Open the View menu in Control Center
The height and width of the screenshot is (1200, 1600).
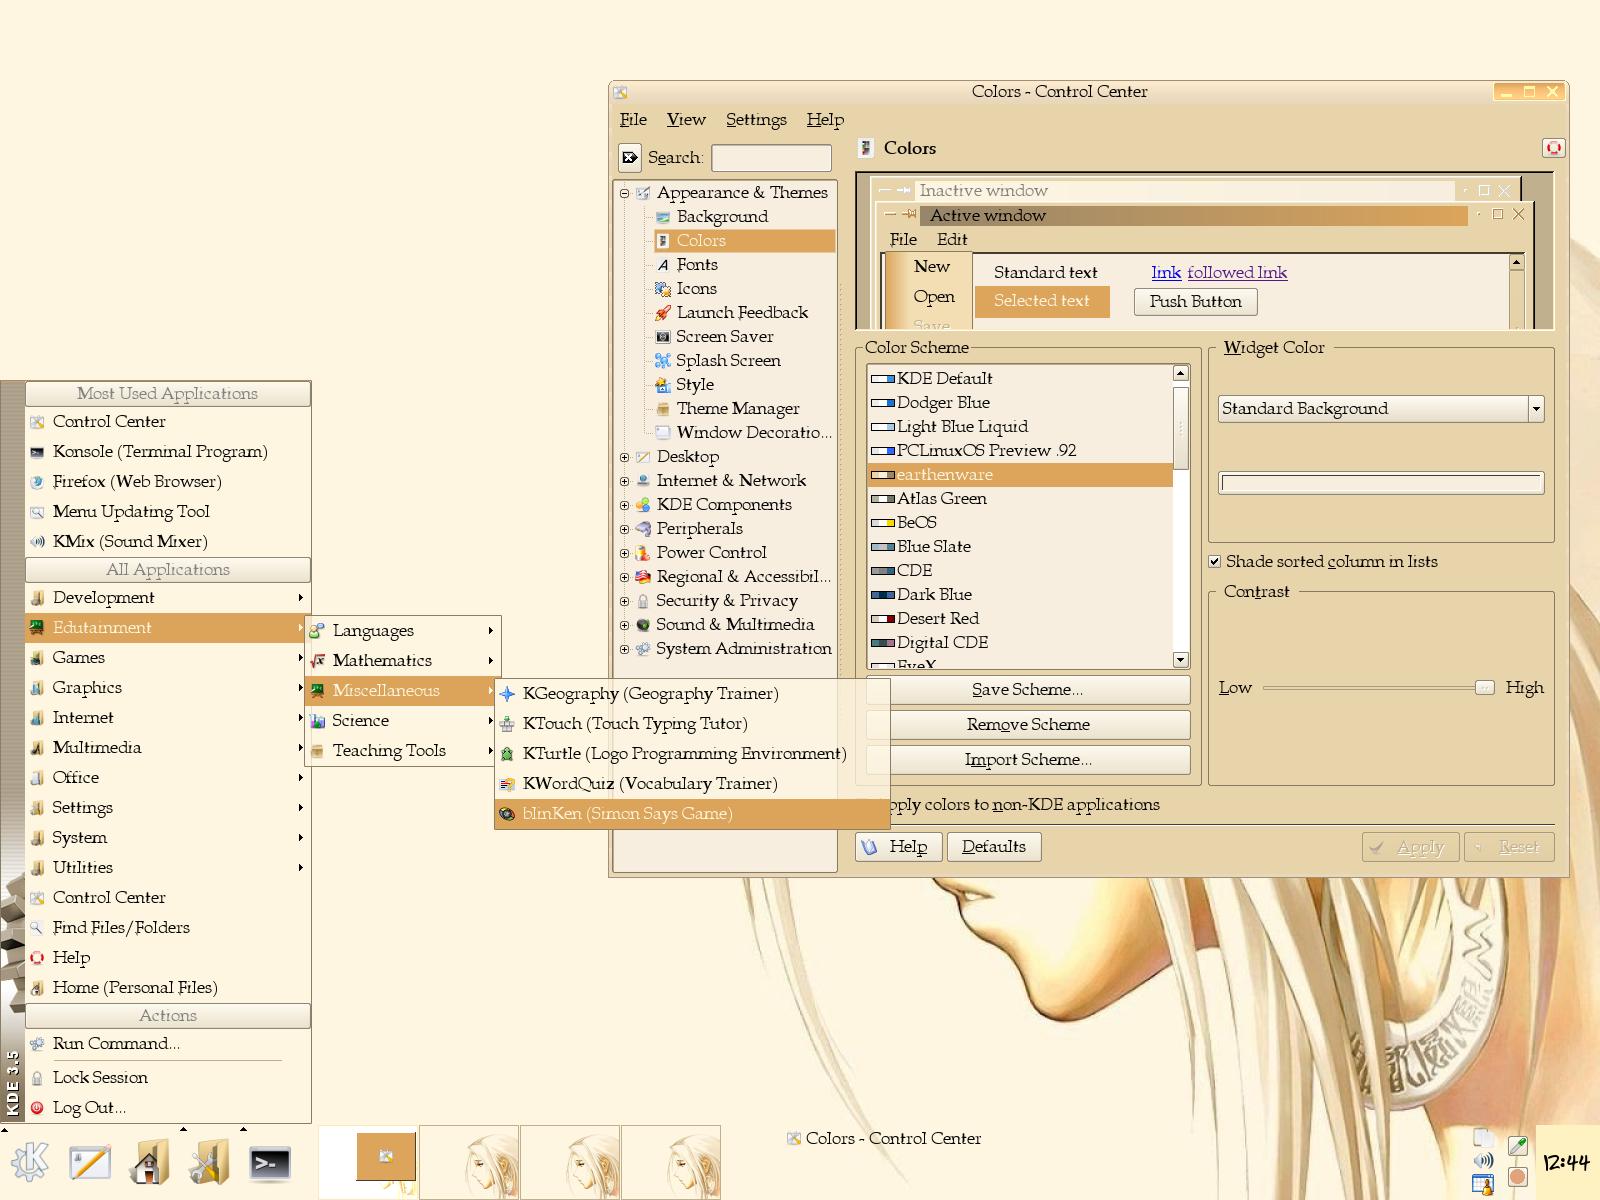tap(686, 119)
